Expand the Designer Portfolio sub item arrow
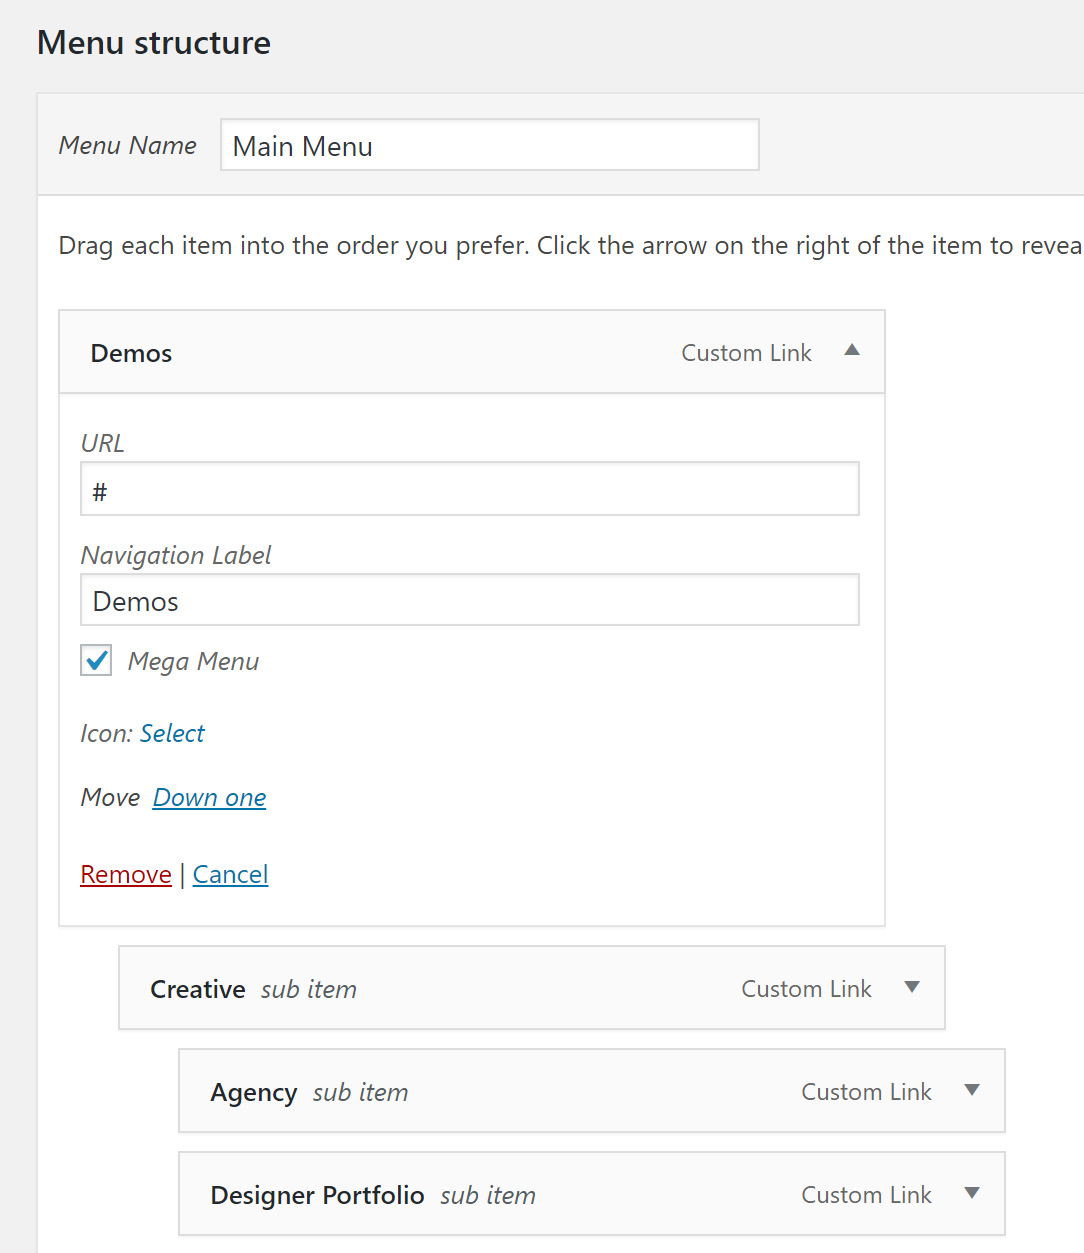The height and width of the screenshot is (1253, 1084). coord(972,1194)
